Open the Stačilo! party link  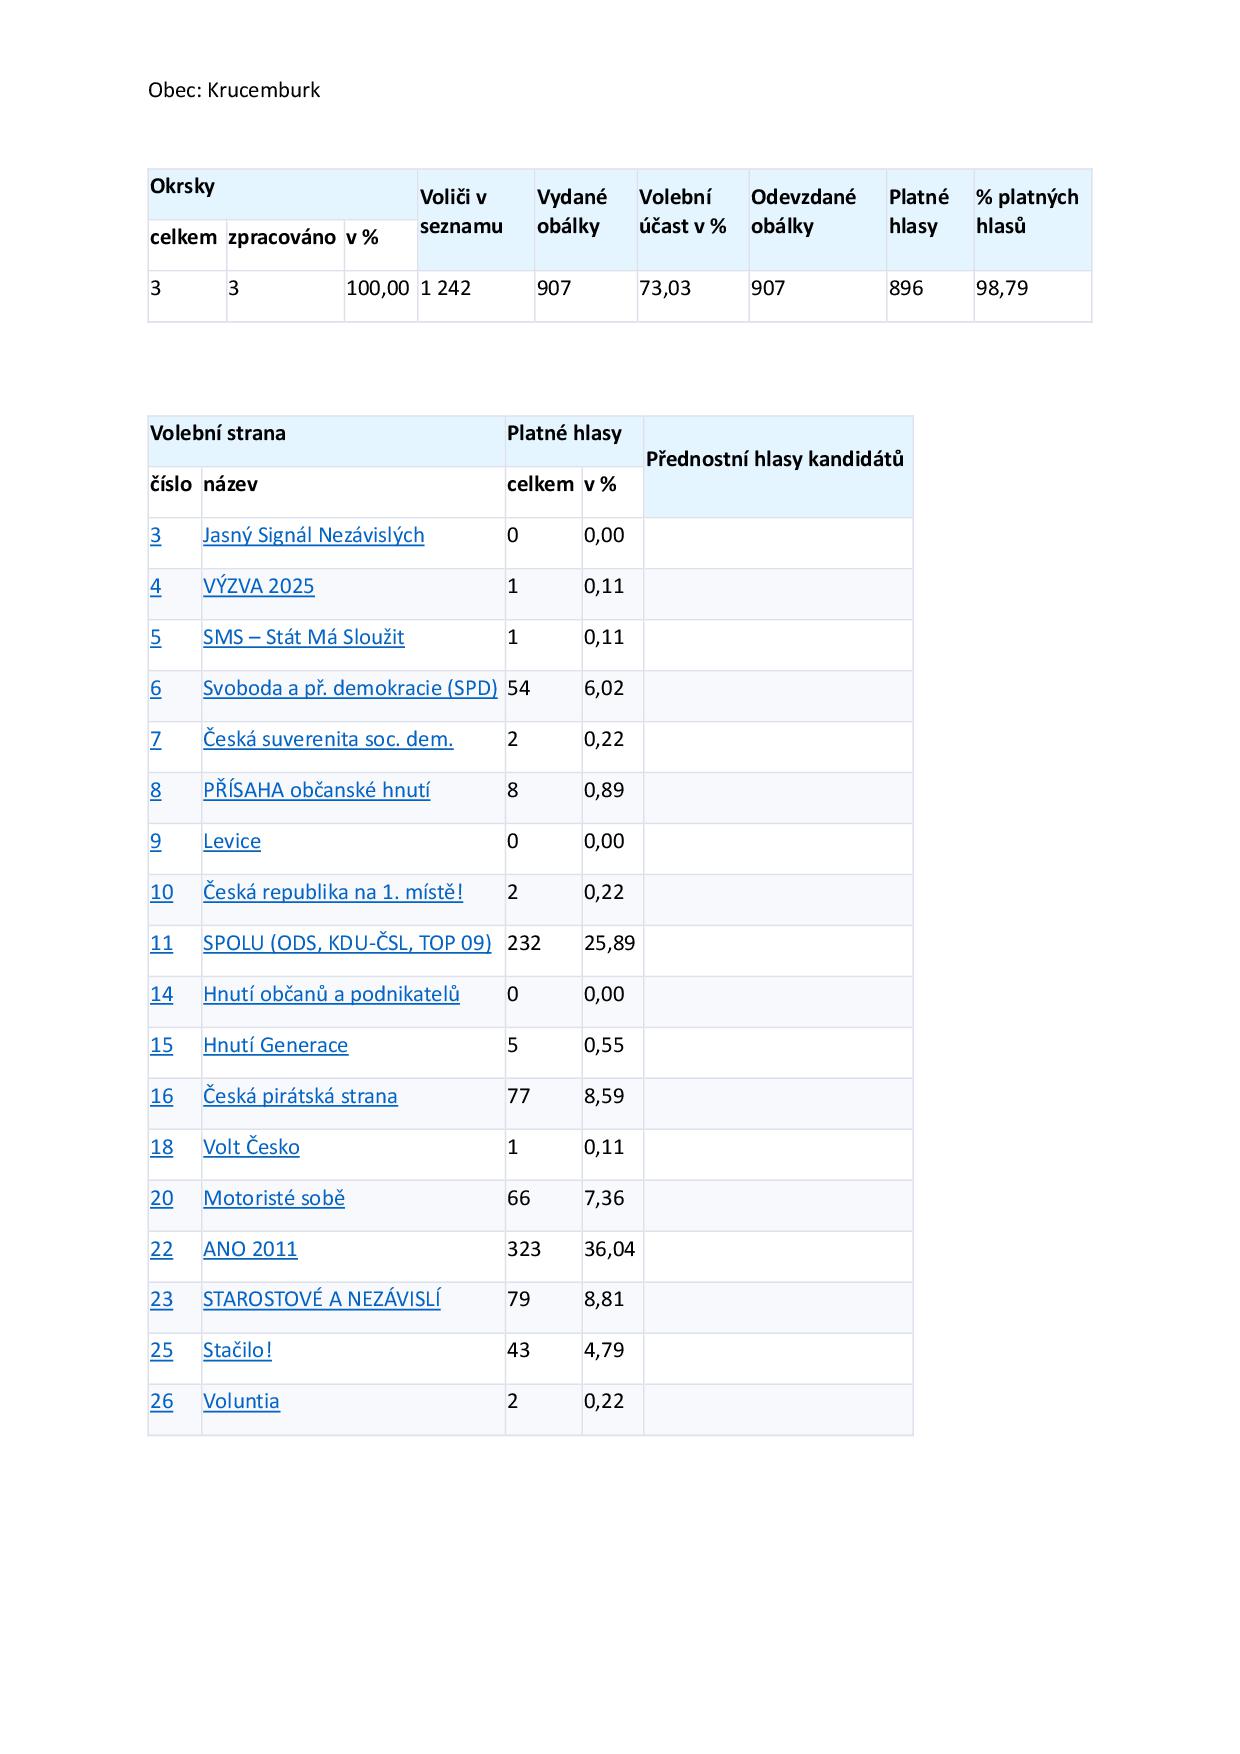point(237,1350)
